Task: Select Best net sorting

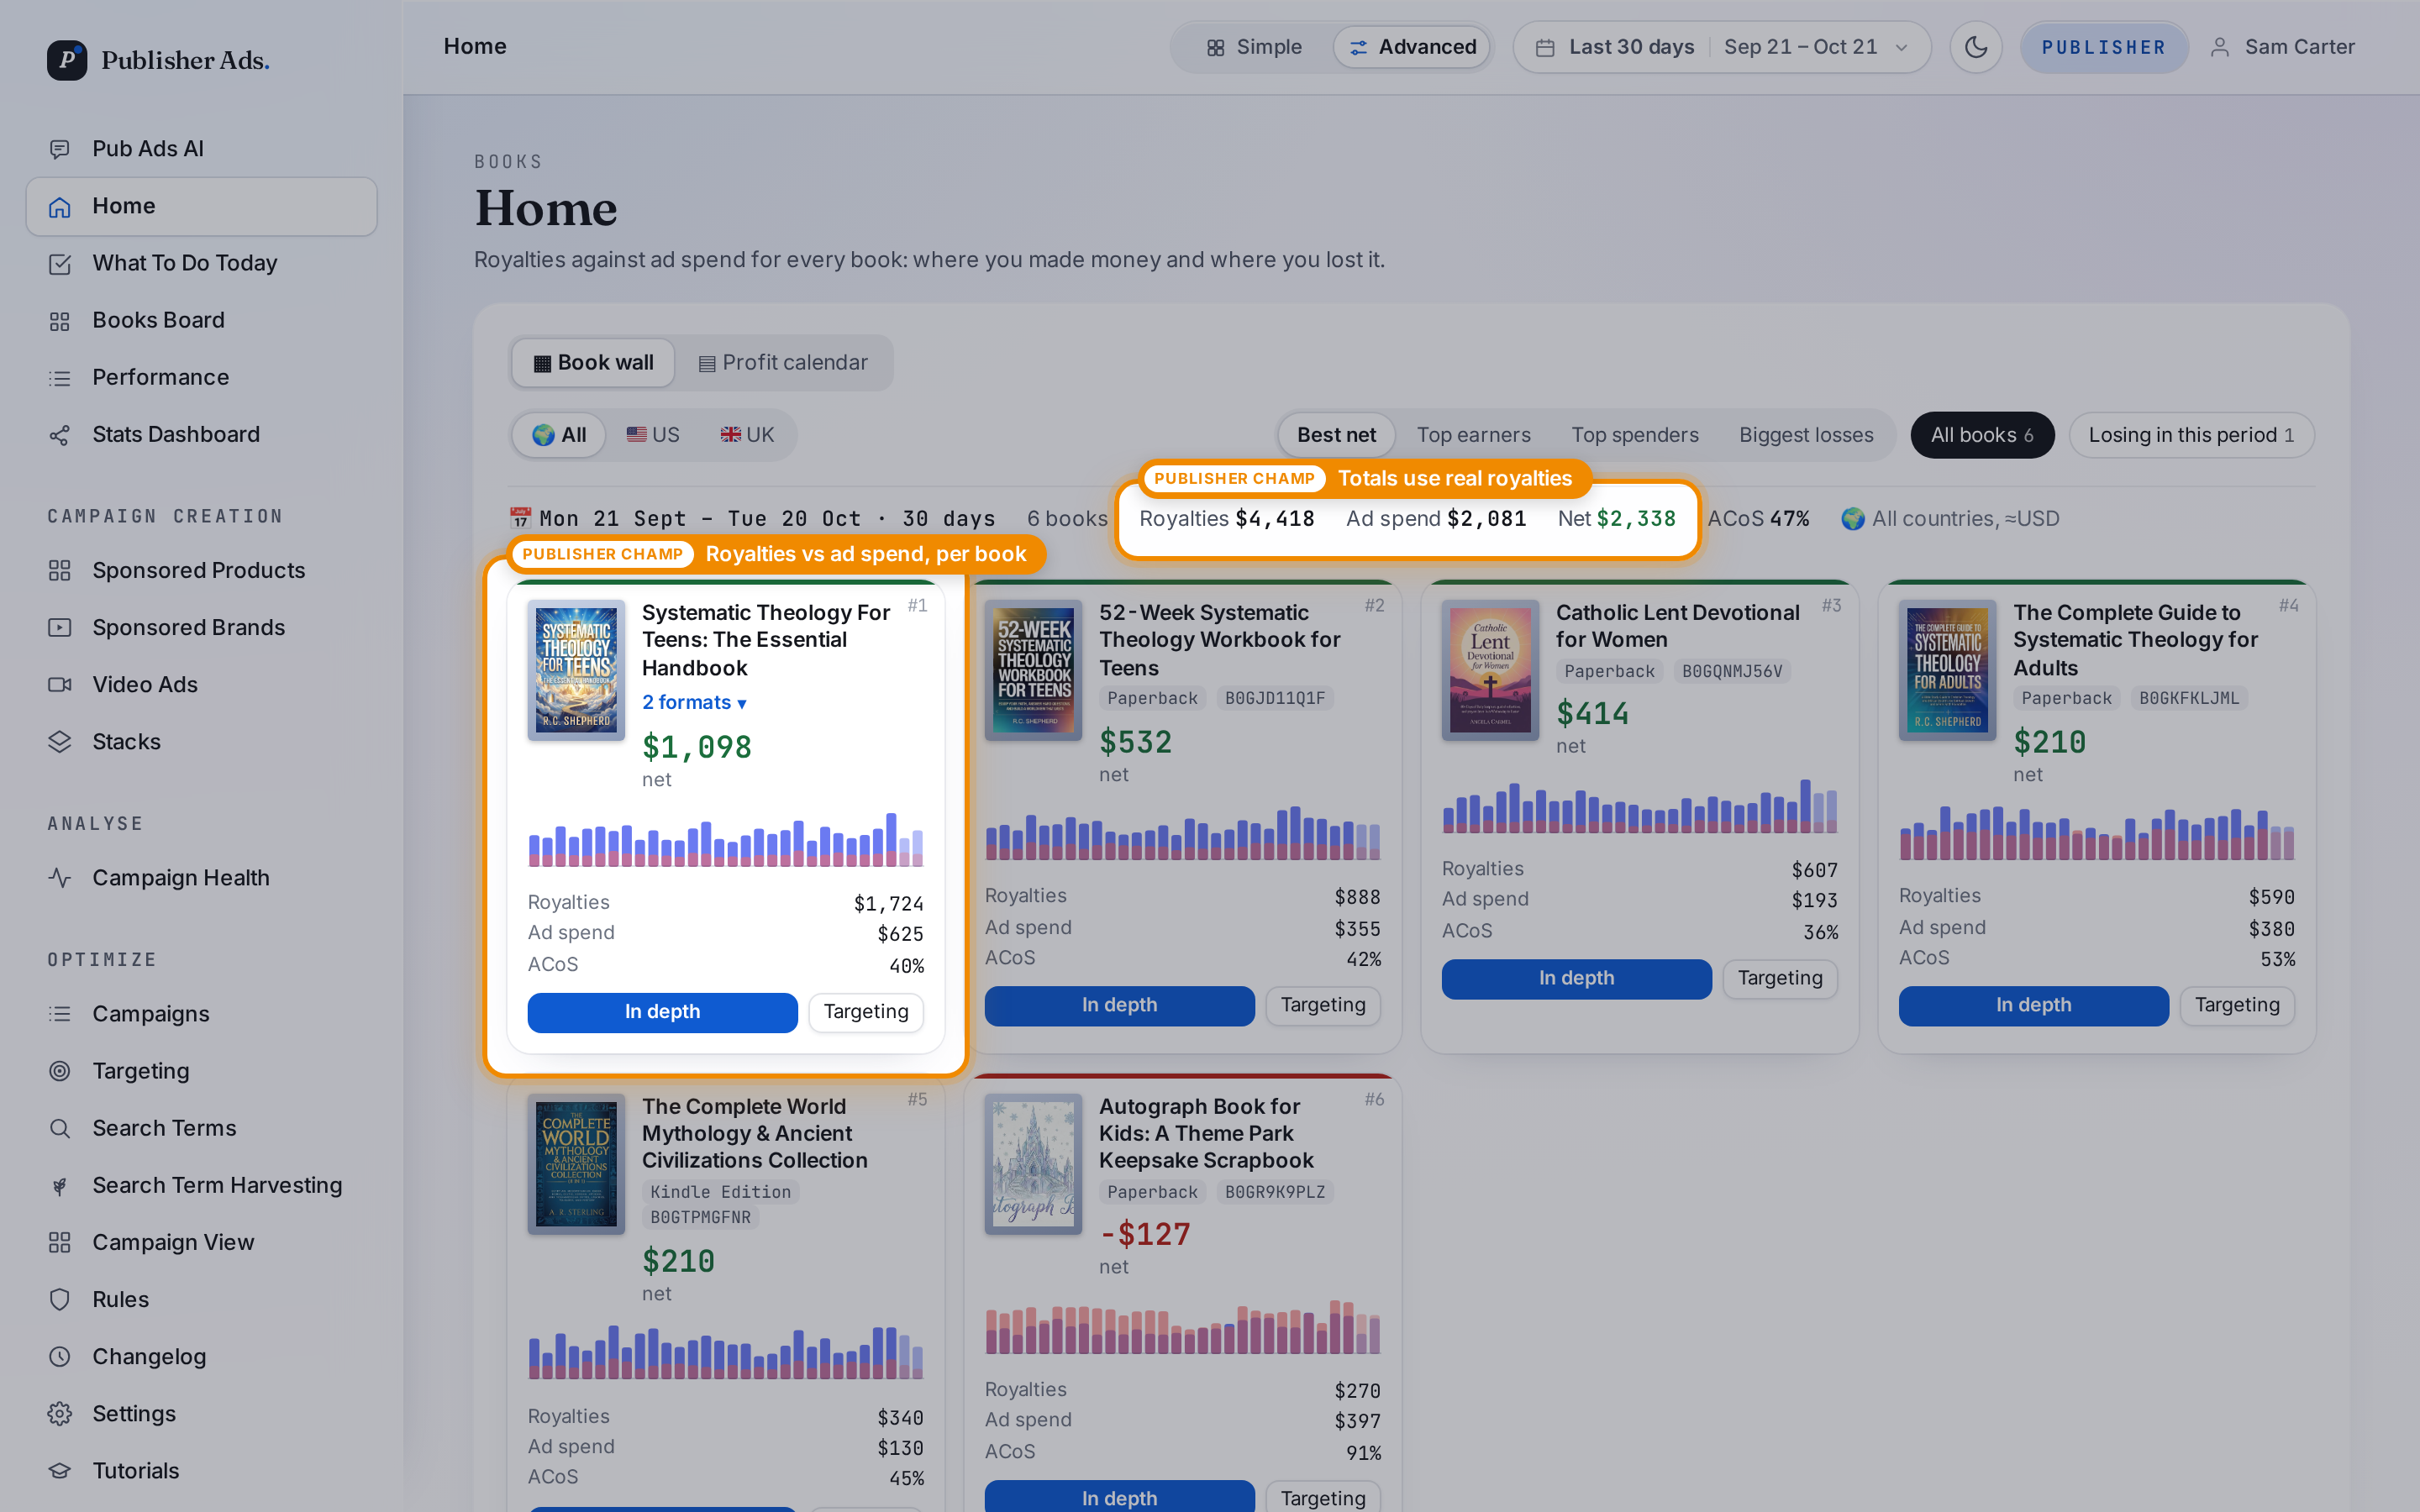Action: click(1336, 435)
